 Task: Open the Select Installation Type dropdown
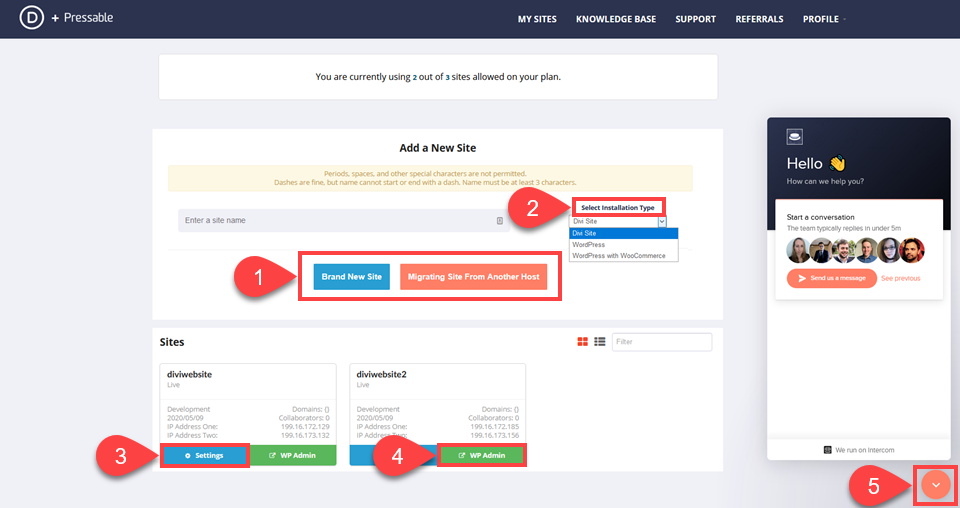click(618, 222)
